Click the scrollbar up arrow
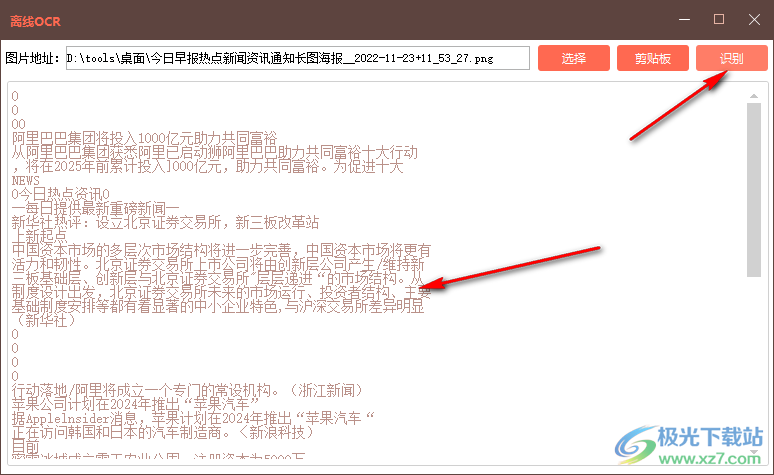Viewport: 774px width, 475px height. (x=754, y=96)
